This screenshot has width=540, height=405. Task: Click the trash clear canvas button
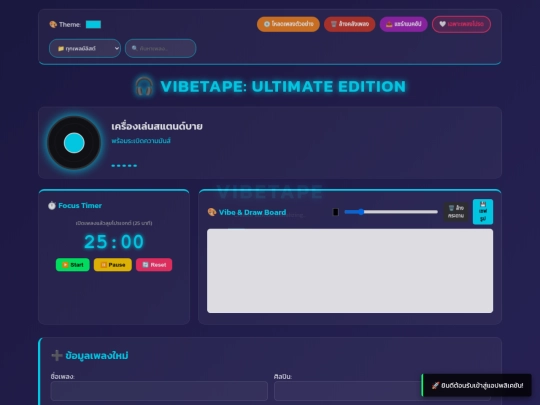(456, 212)
